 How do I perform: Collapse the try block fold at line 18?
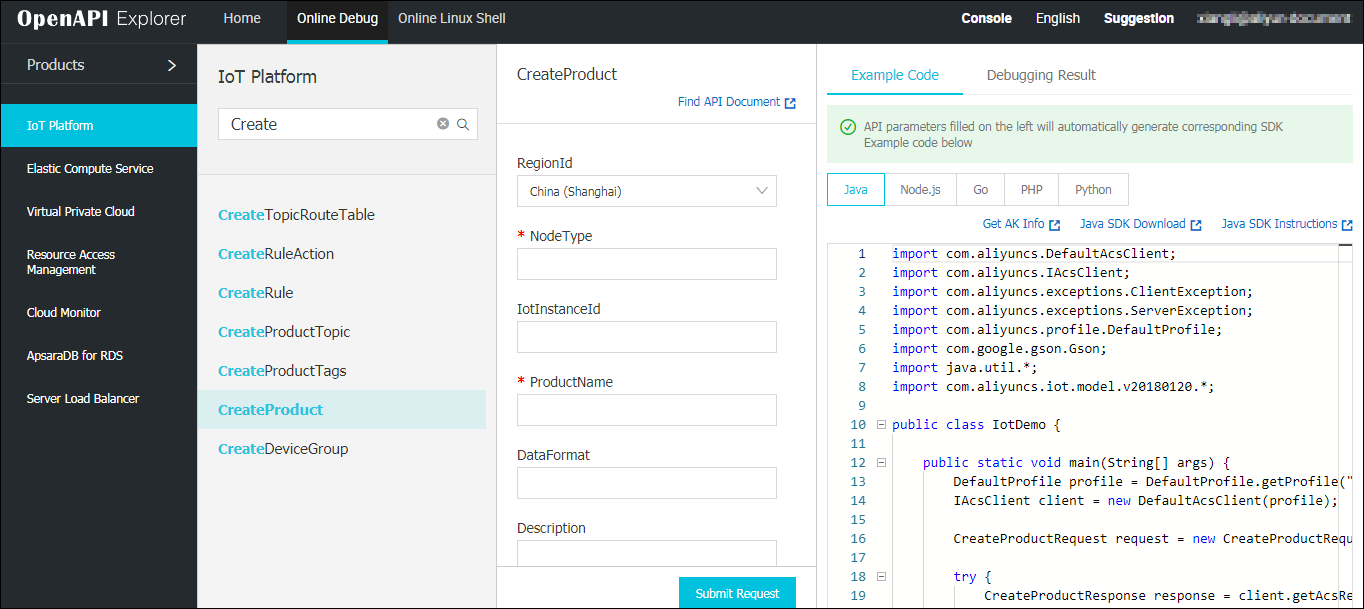click(881, 577)
